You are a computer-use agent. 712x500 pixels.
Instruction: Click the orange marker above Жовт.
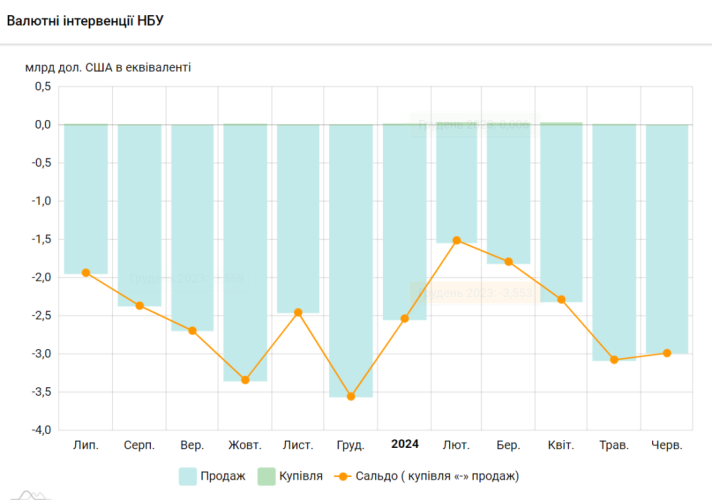245,380
